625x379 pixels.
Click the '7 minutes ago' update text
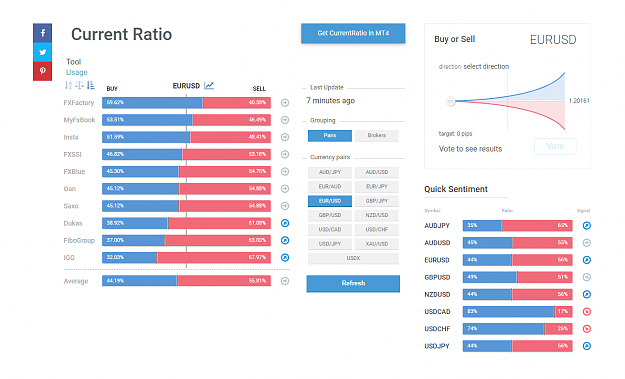pos(330,100)
